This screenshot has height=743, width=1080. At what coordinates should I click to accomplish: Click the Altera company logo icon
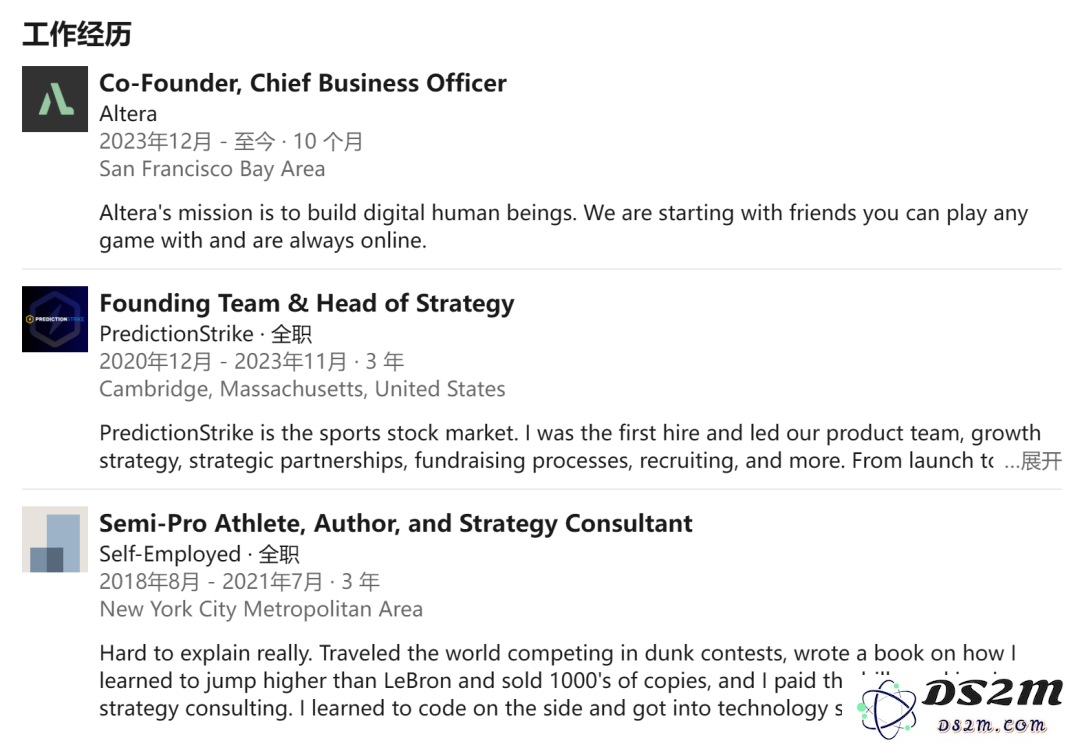(55, 99)
